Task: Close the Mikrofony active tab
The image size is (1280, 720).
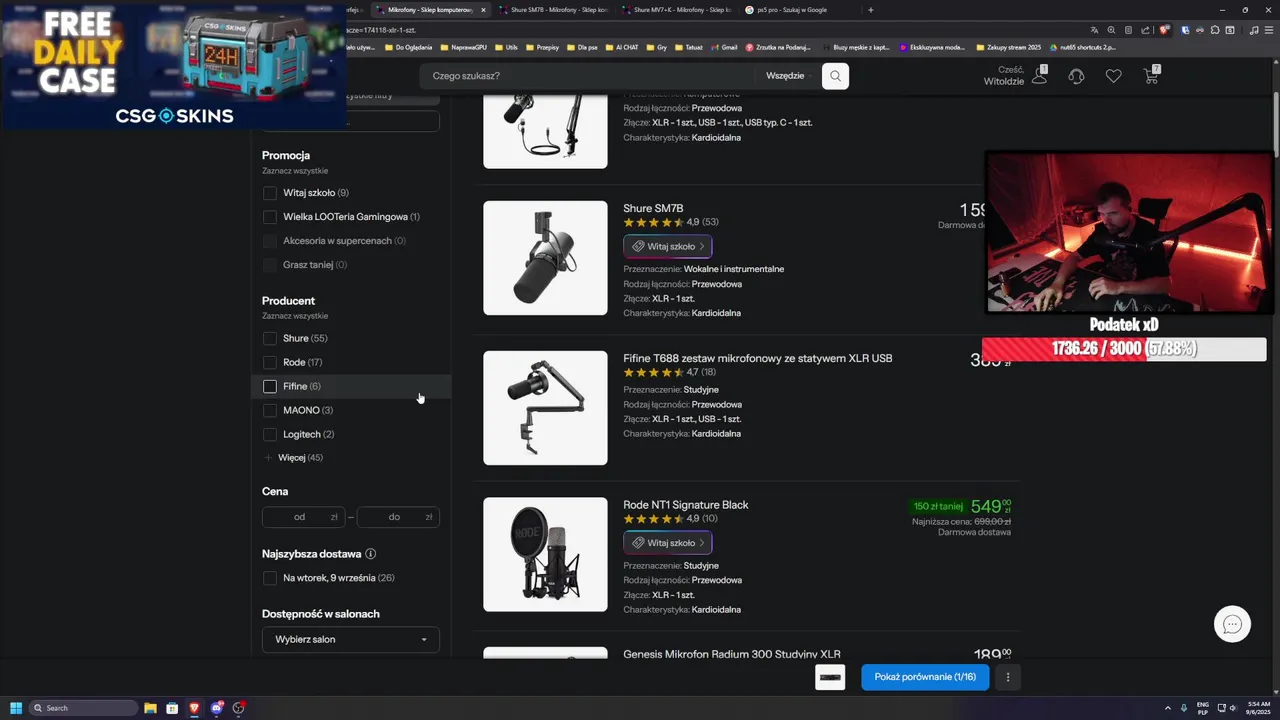Action: 483,10
